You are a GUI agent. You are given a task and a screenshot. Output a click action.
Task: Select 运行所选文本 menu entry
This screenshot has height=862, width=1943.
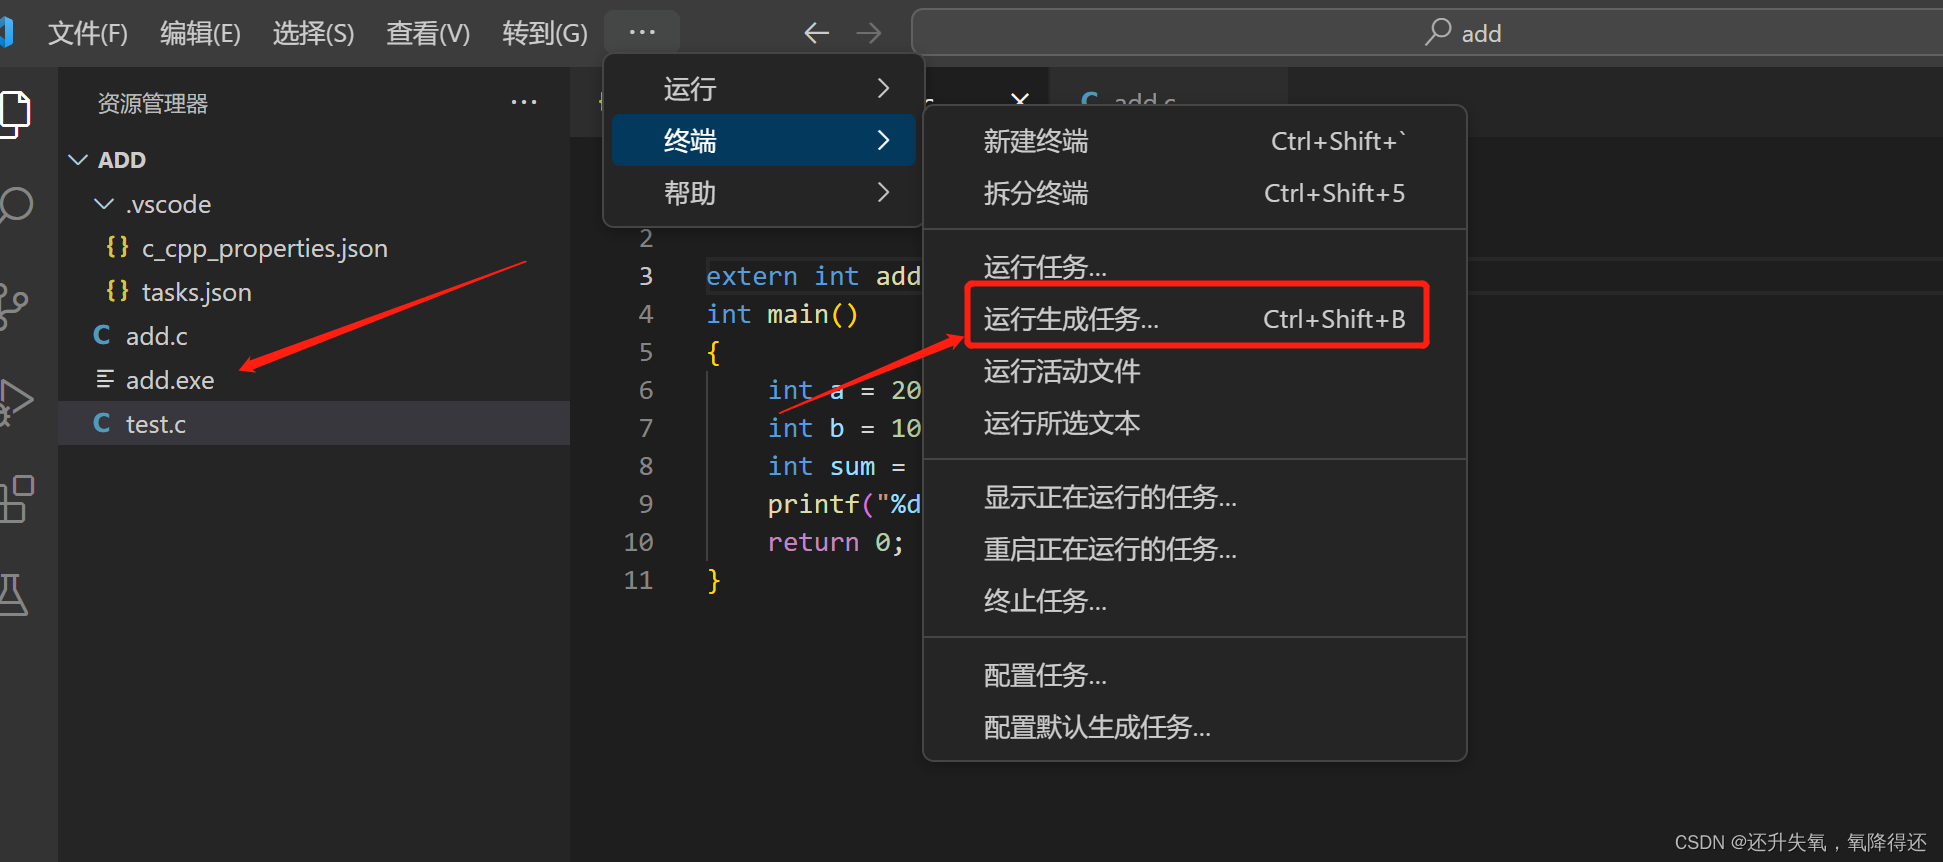click(x=1195, y=423)
